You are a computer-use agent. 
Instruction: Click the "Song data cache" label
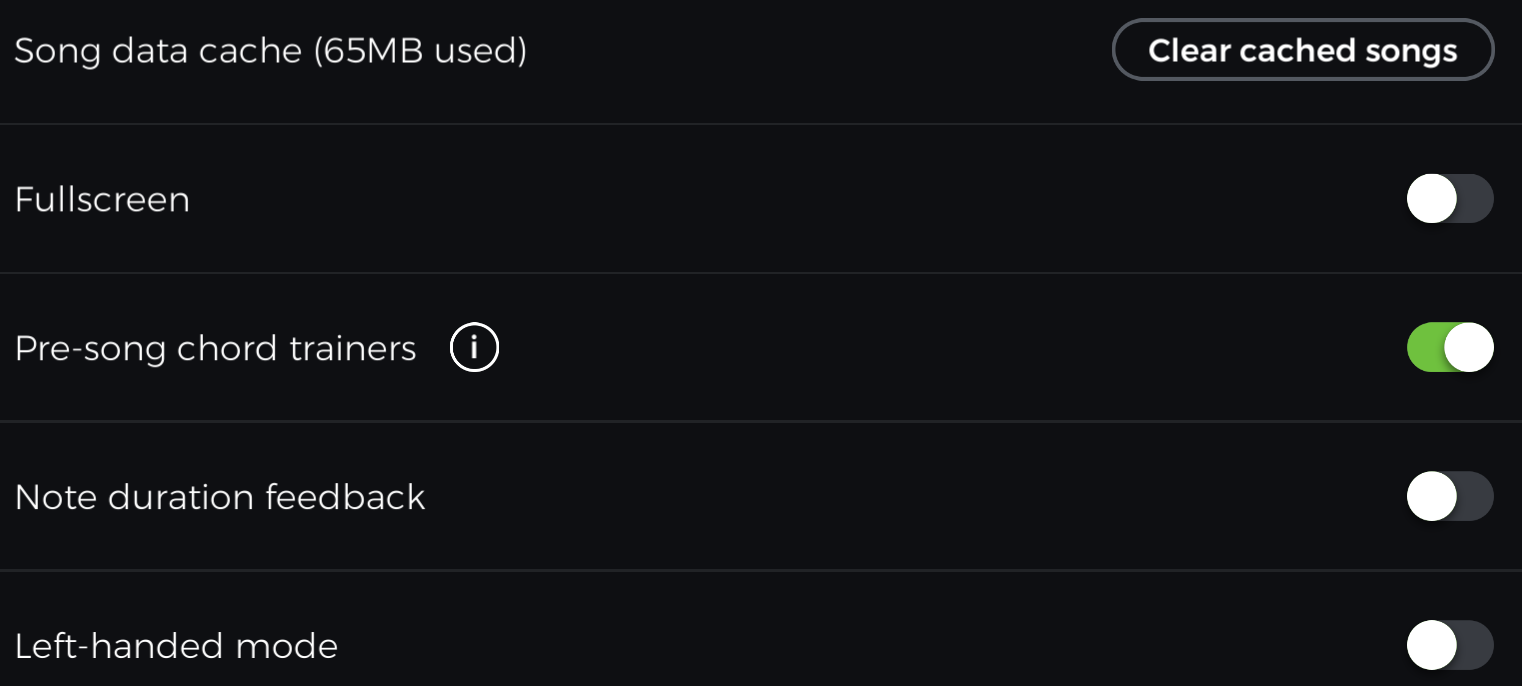[158, 50]
